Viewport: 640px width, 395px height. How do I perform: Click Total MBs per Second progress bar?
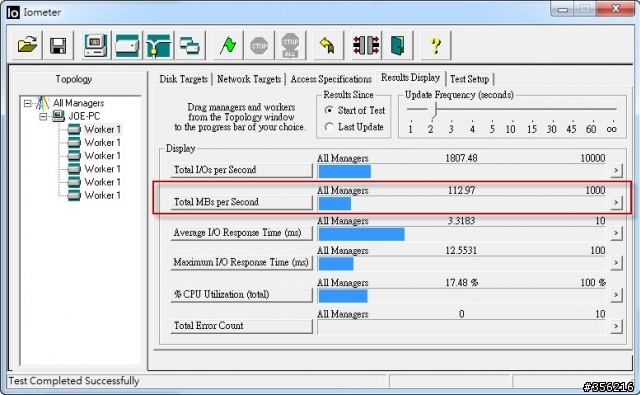pyautogui.click(x=462, y=204)
